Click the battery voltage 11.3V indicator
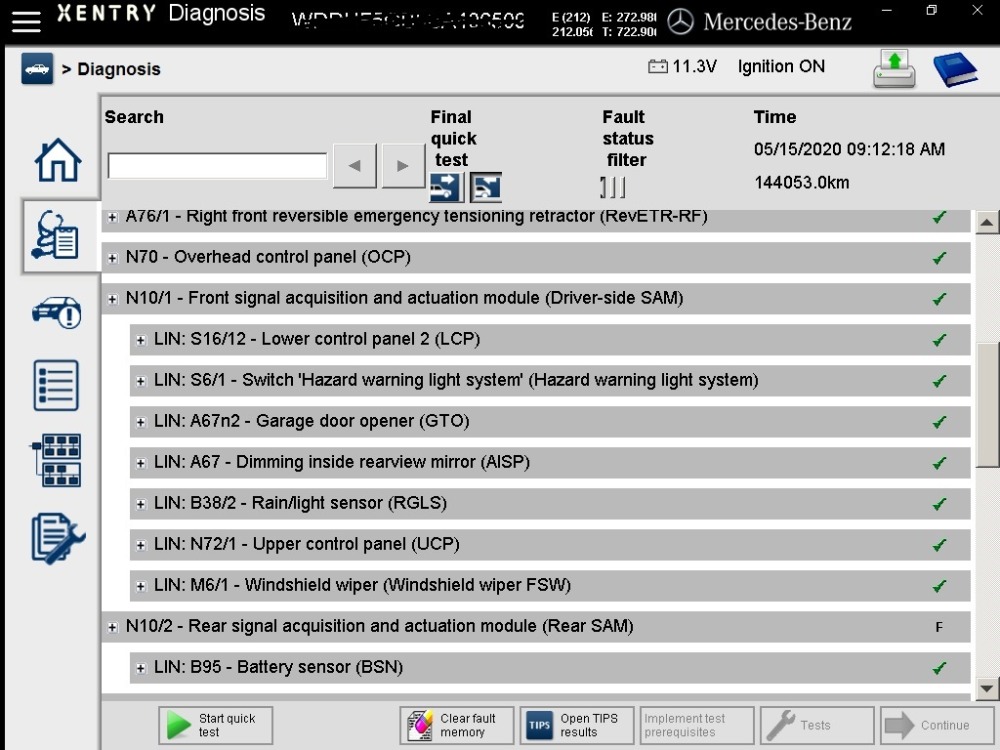This screenshot has width=1000, height=750. coord(682,66)
